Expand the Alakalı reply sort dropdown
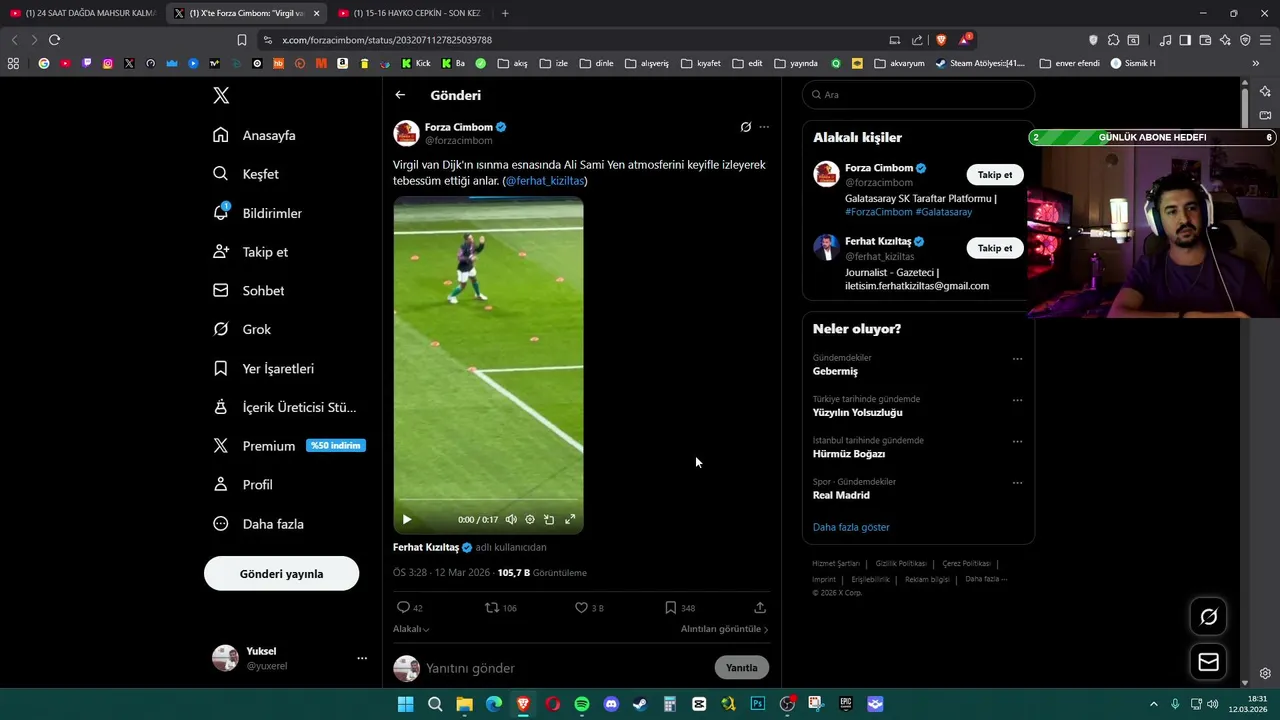1280x720 pixels. pos(411,629)
